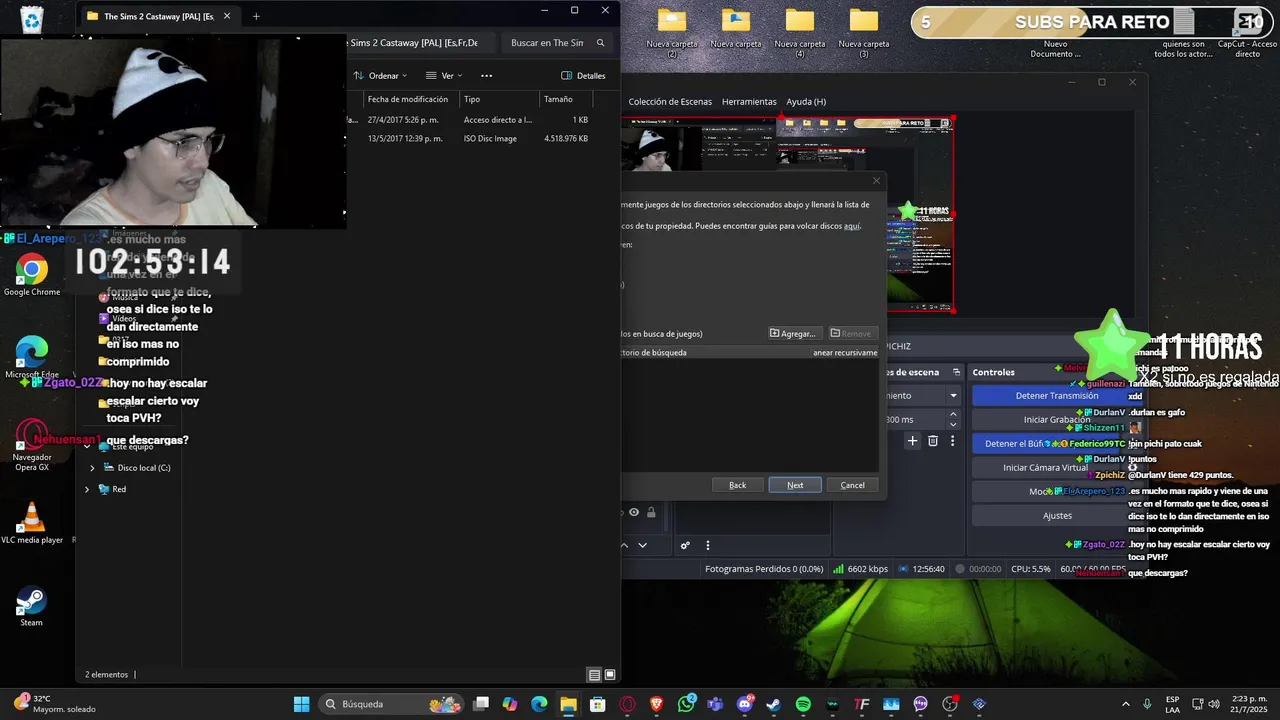Click the Windows taskbar 'Búsqueda' search box
1280x720 pixels.
click(393, 704)
